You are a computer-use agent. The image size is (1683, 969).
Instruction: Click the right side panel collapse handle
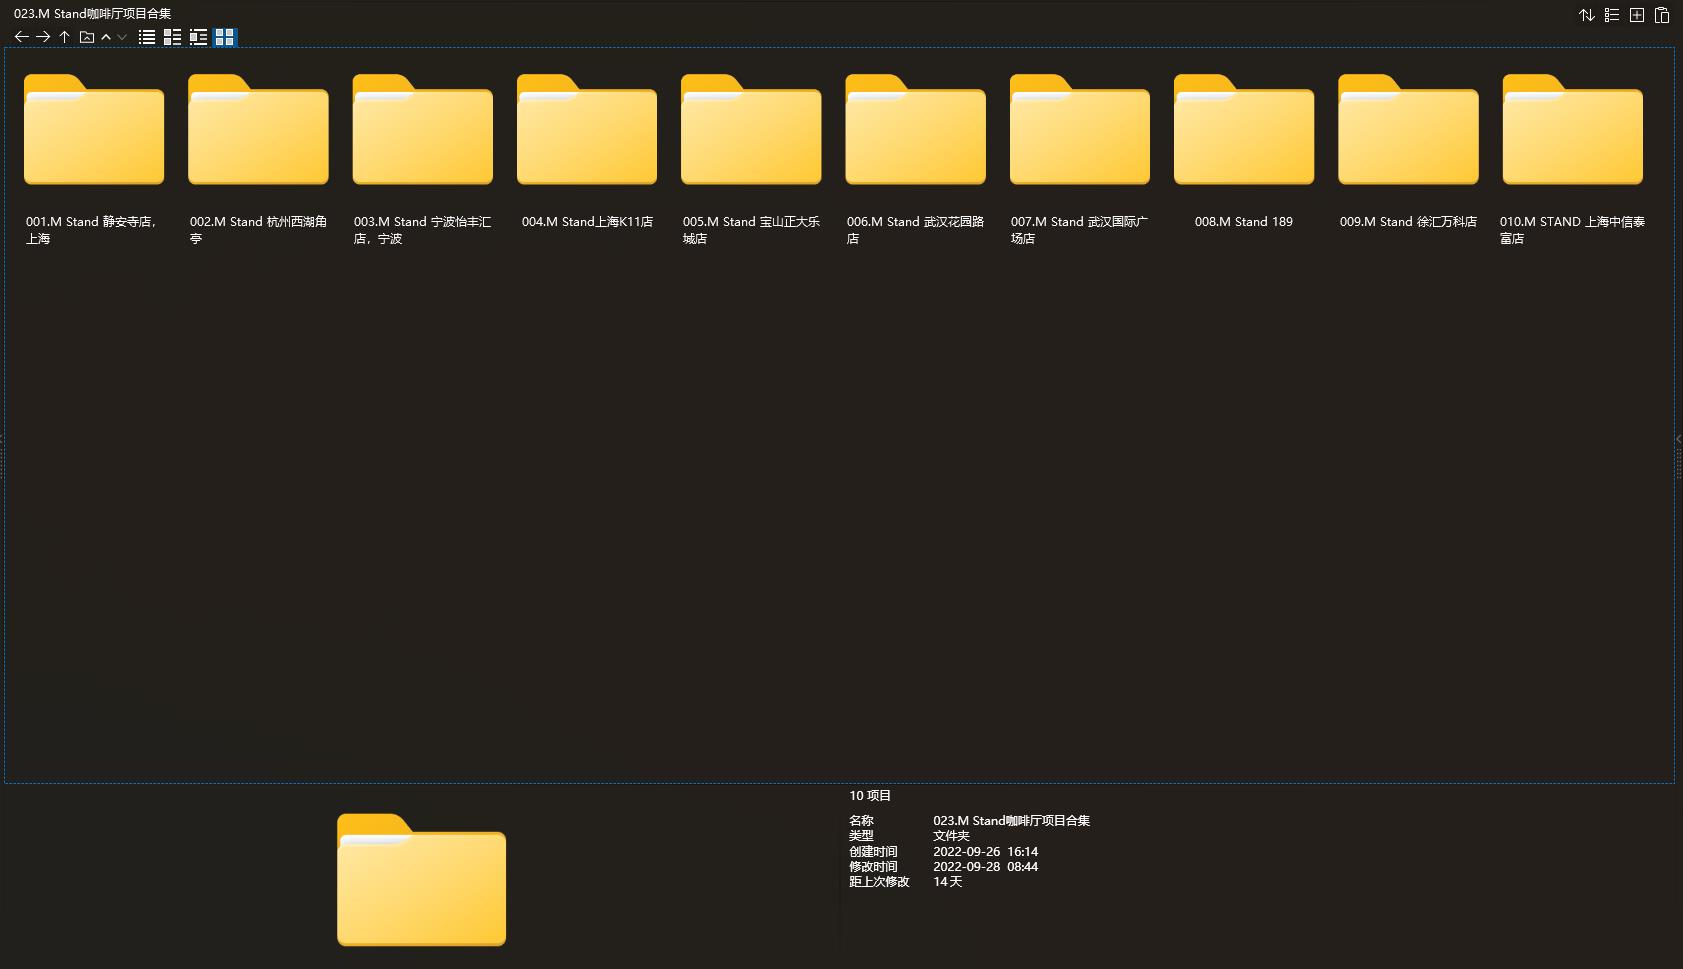coord(1678,439)
